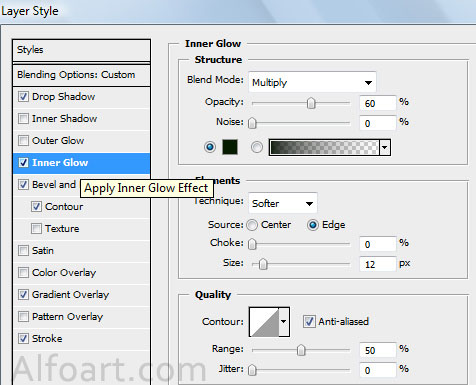Viewport: 476px width, 385px height.
Task: Click the Size value field showing 12
Action: click(378, 264)
